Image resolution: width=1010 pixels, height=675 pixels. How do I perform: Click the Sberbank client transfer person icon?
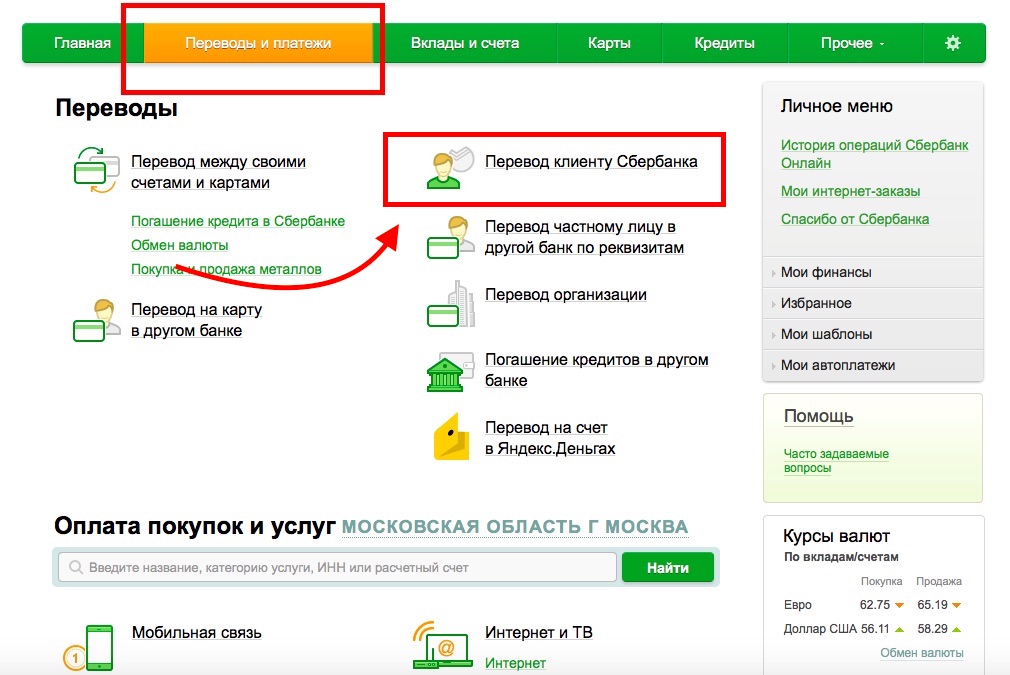pyautogui.click(x=450, y=168)
